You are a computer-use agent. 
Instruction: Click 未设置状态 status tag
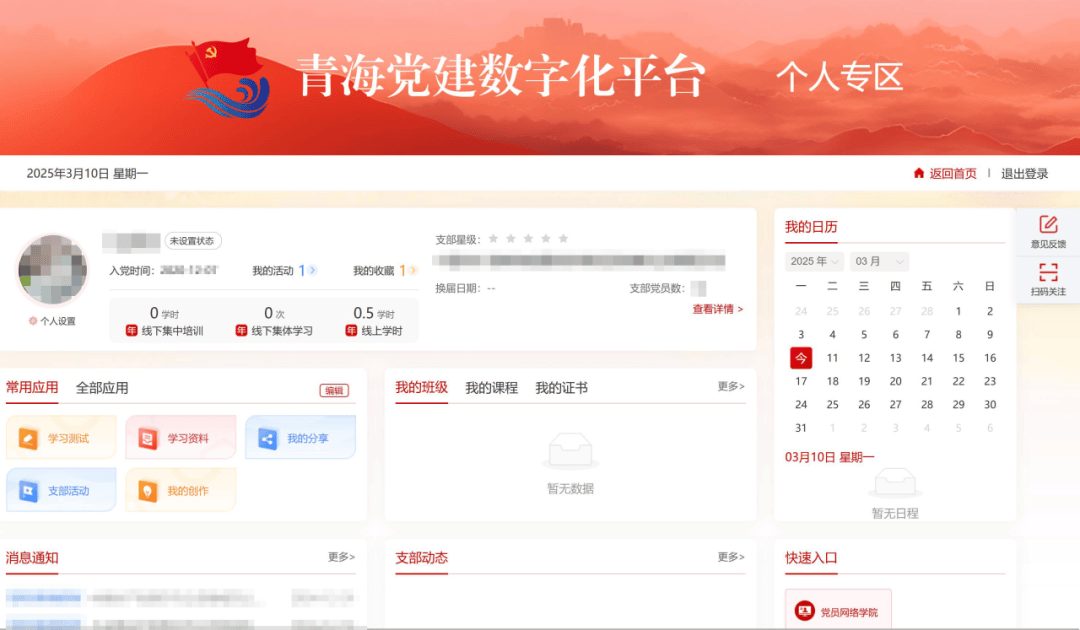point(193,241)
